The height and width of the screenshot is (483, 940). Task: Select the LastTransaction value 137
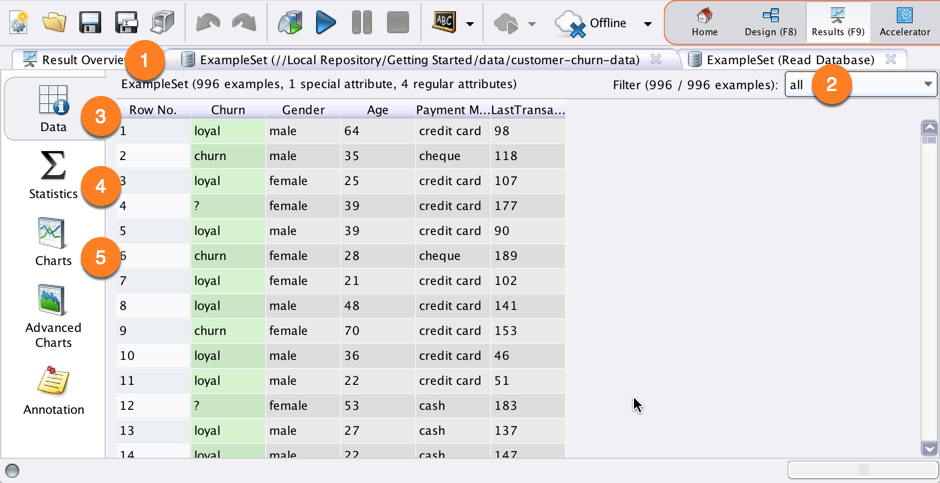pyautogui.click(x=528, y=430)
